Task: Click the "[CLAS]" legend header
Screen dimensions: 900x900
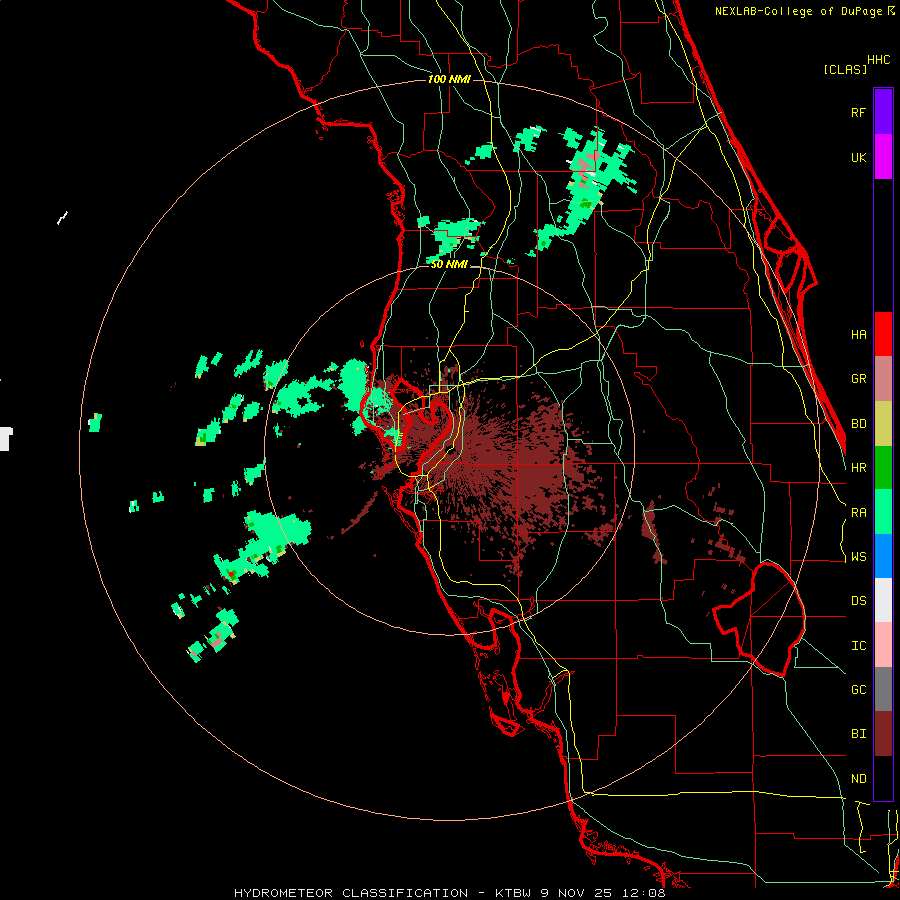Action: (x=845, y=69)
